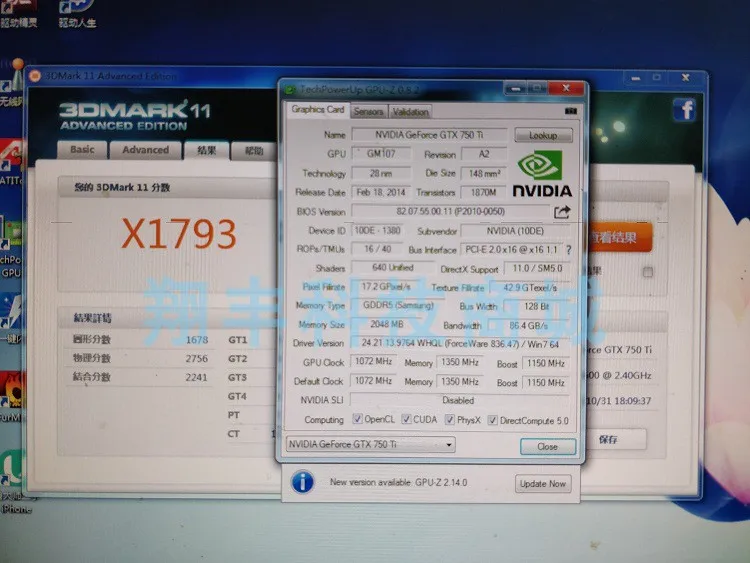The image size is (750, 563).
Task: Open the 结果 tab in 3DMark 11
Action: (207, 150)
